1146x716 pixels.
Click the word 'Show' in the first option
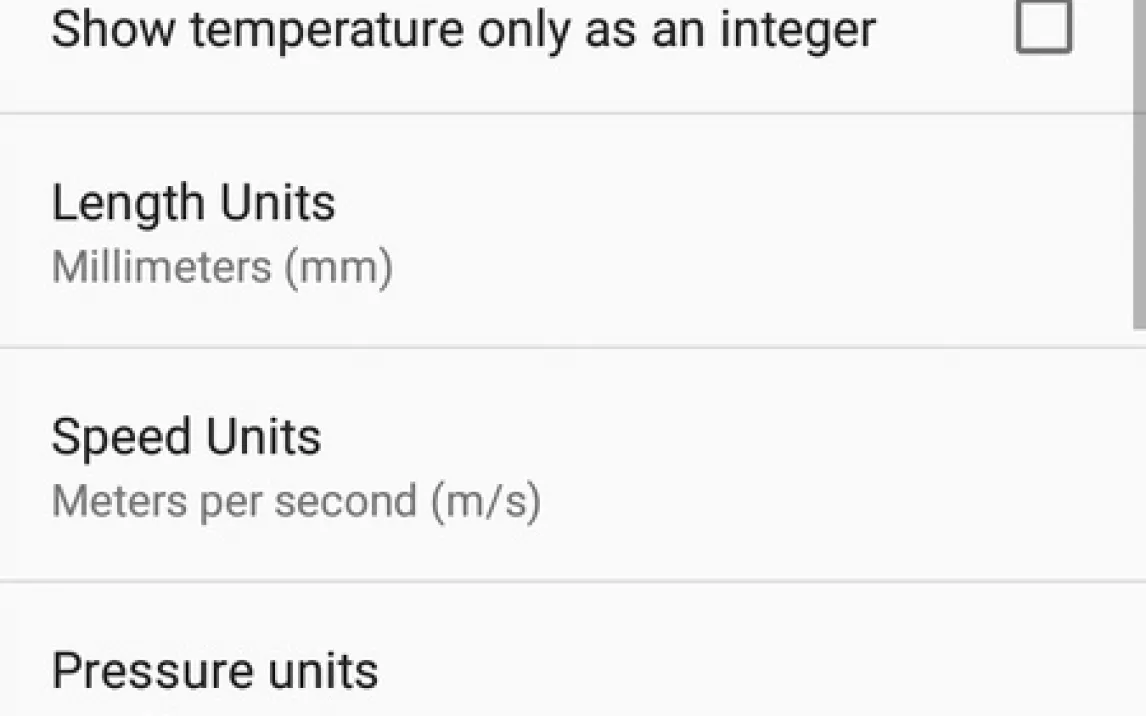tap(113, 29)
